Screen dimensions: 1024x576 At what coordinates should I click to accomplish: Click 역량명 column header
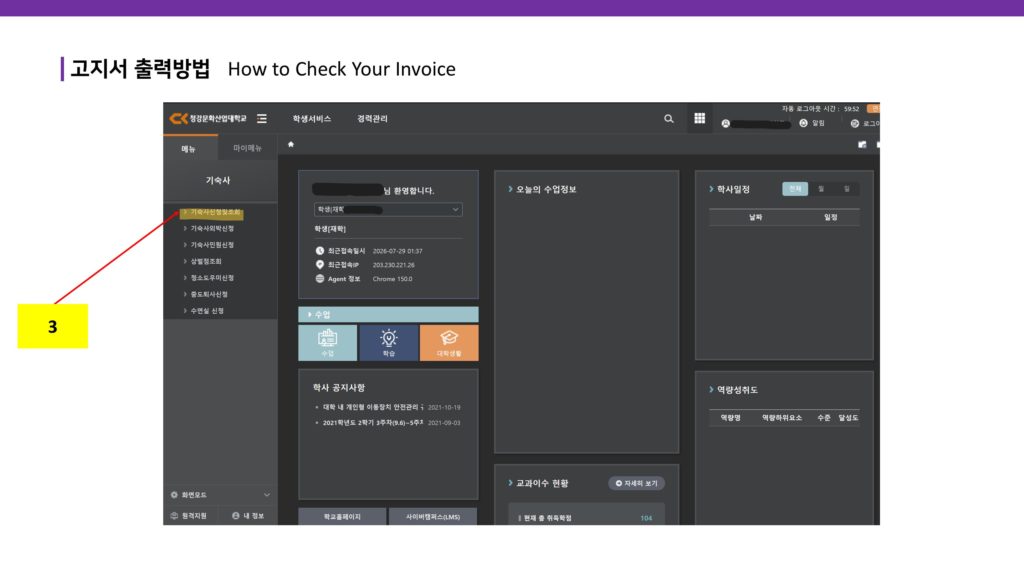(x=731, y=417)
